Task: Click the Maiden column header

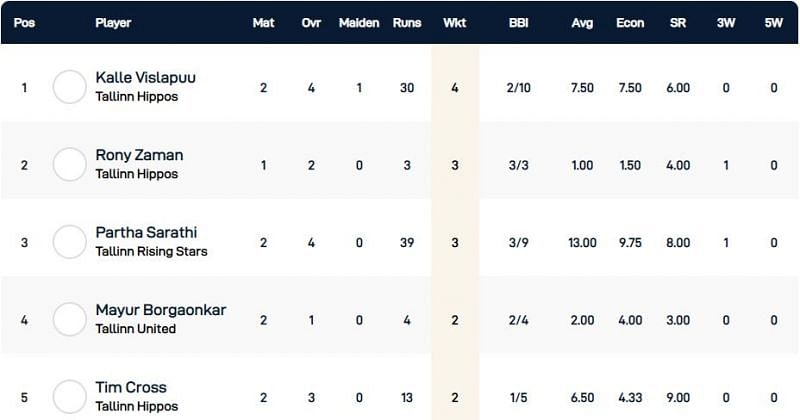Action: coord(359,22)
